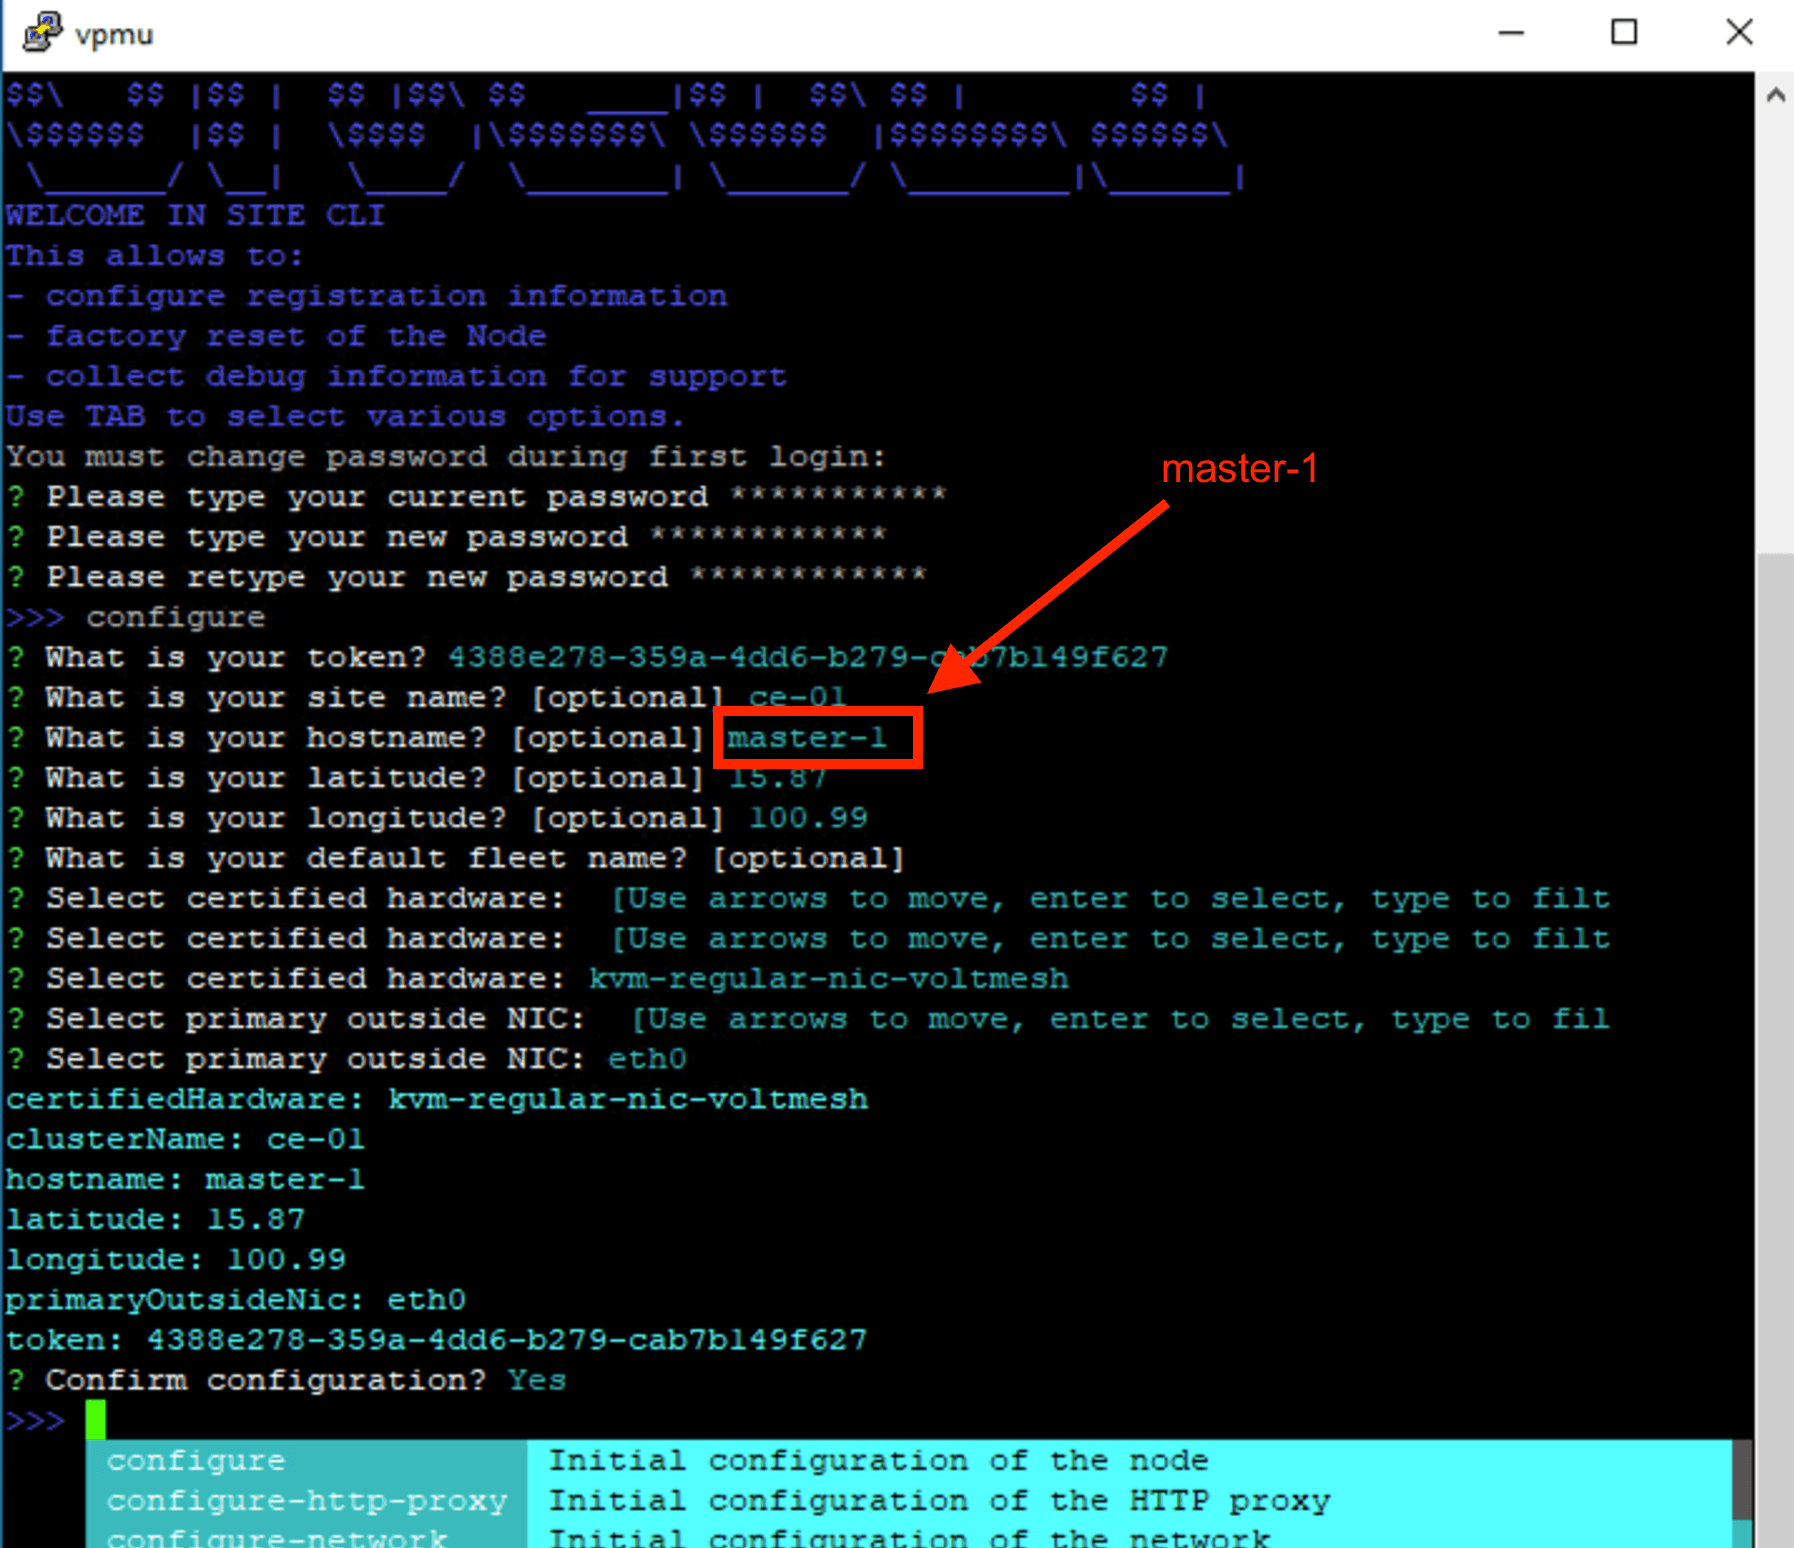
Task: Click the "Initial configuration of the HTTP proxy" description
Action: coord(938,1501)
